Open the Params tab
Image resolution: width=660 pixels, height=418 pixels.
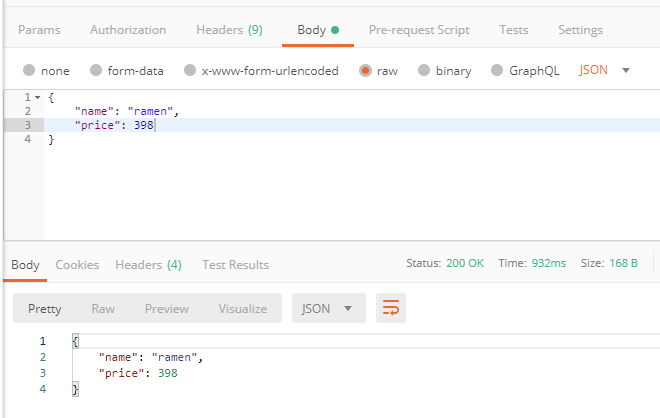[39, 30]
